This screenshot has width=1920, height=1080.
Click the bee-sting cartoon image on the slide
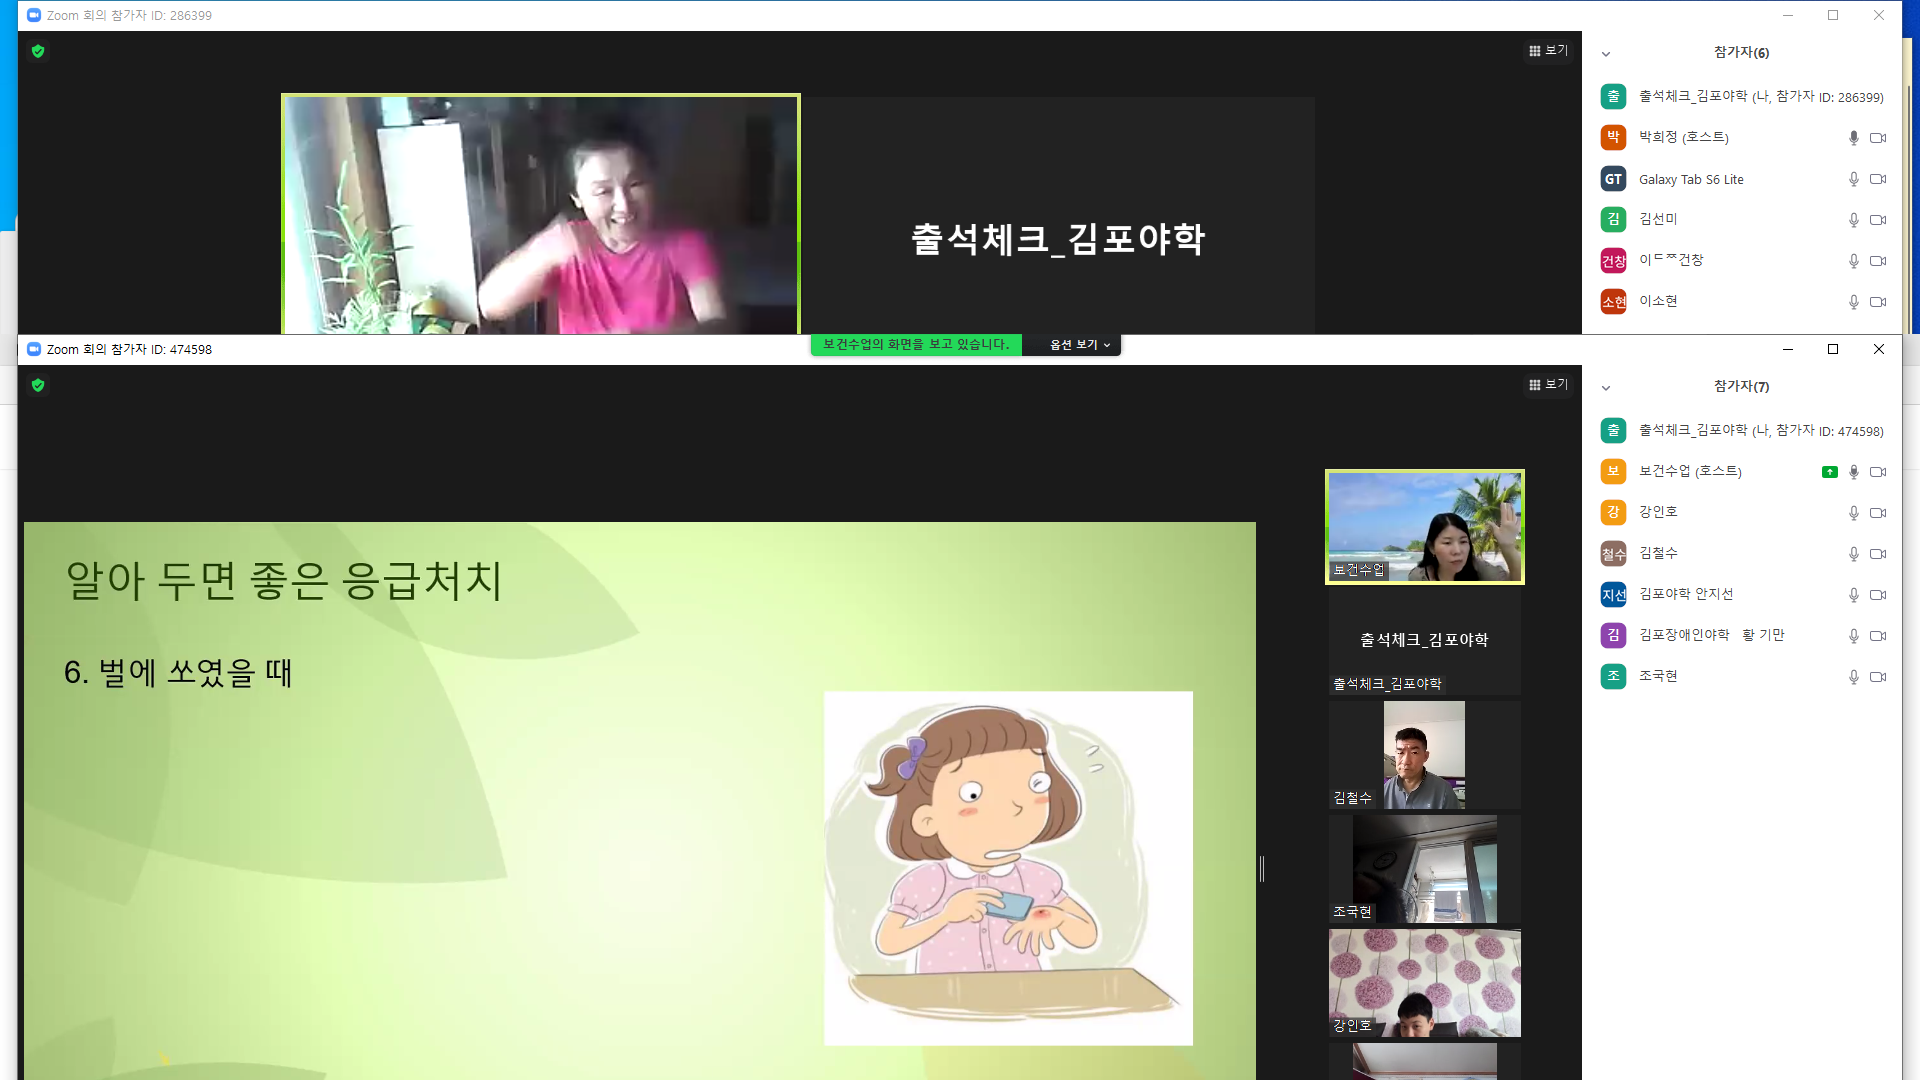click(1008, 868)
